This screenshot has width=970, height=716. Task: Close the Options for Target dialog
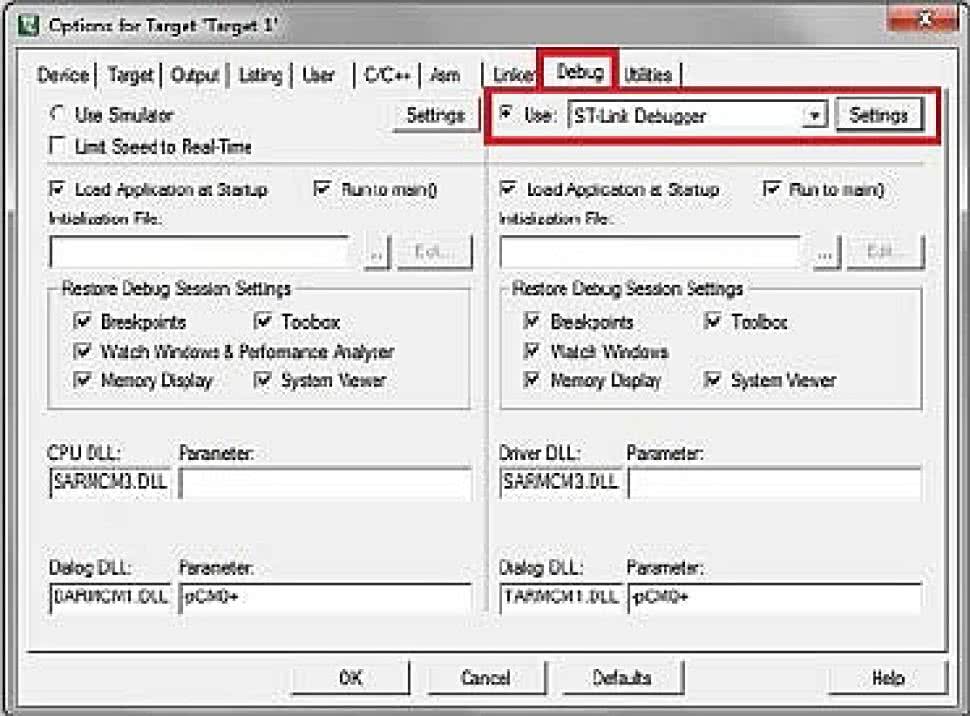pyautogui.click(x=924, y=22)
